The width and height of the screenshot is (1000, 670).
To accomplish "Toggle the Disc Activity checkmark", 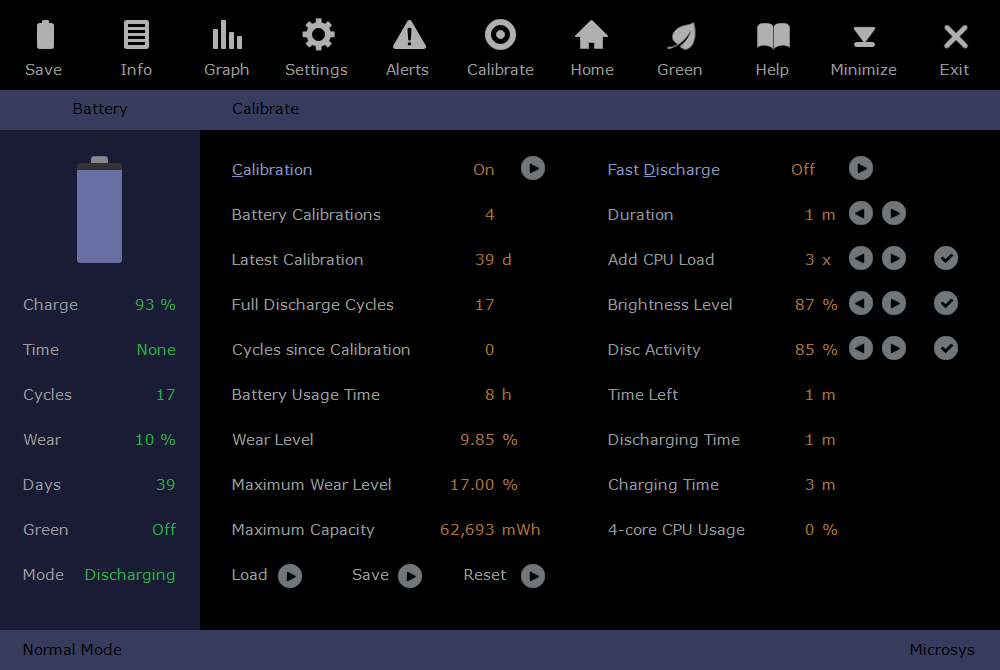I will 946,348.
